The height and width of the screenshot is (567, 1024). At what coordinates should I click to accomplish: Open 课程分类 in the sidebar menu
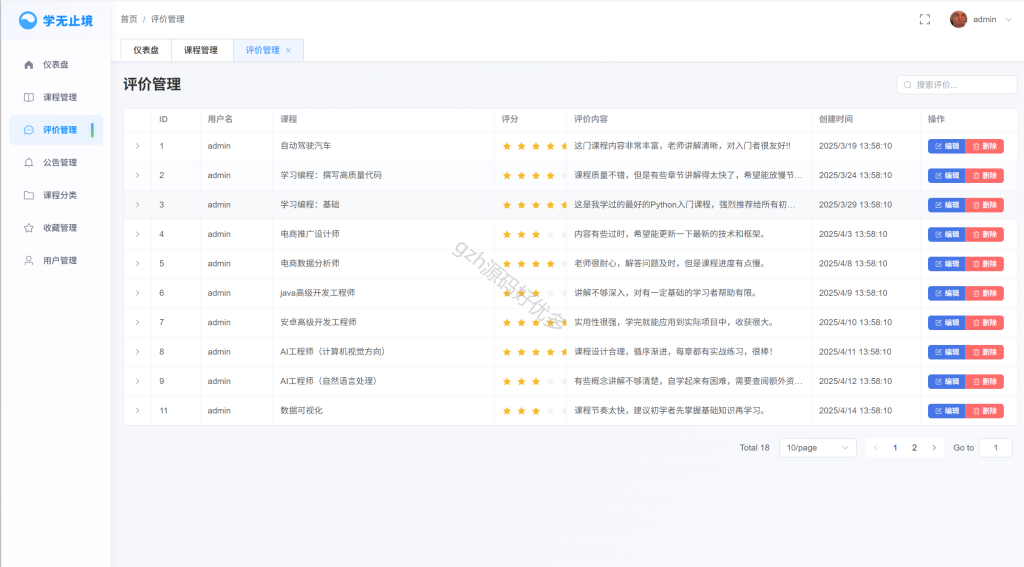[x=56, y=195]
